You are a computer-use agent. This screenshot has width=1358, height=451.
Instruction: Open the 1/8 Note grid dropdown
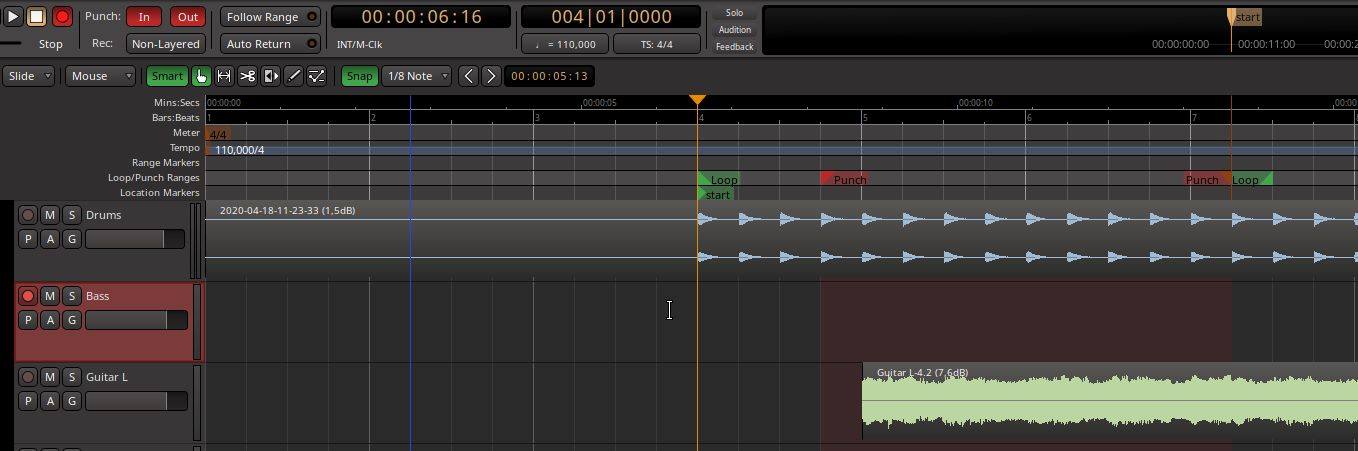416,76
